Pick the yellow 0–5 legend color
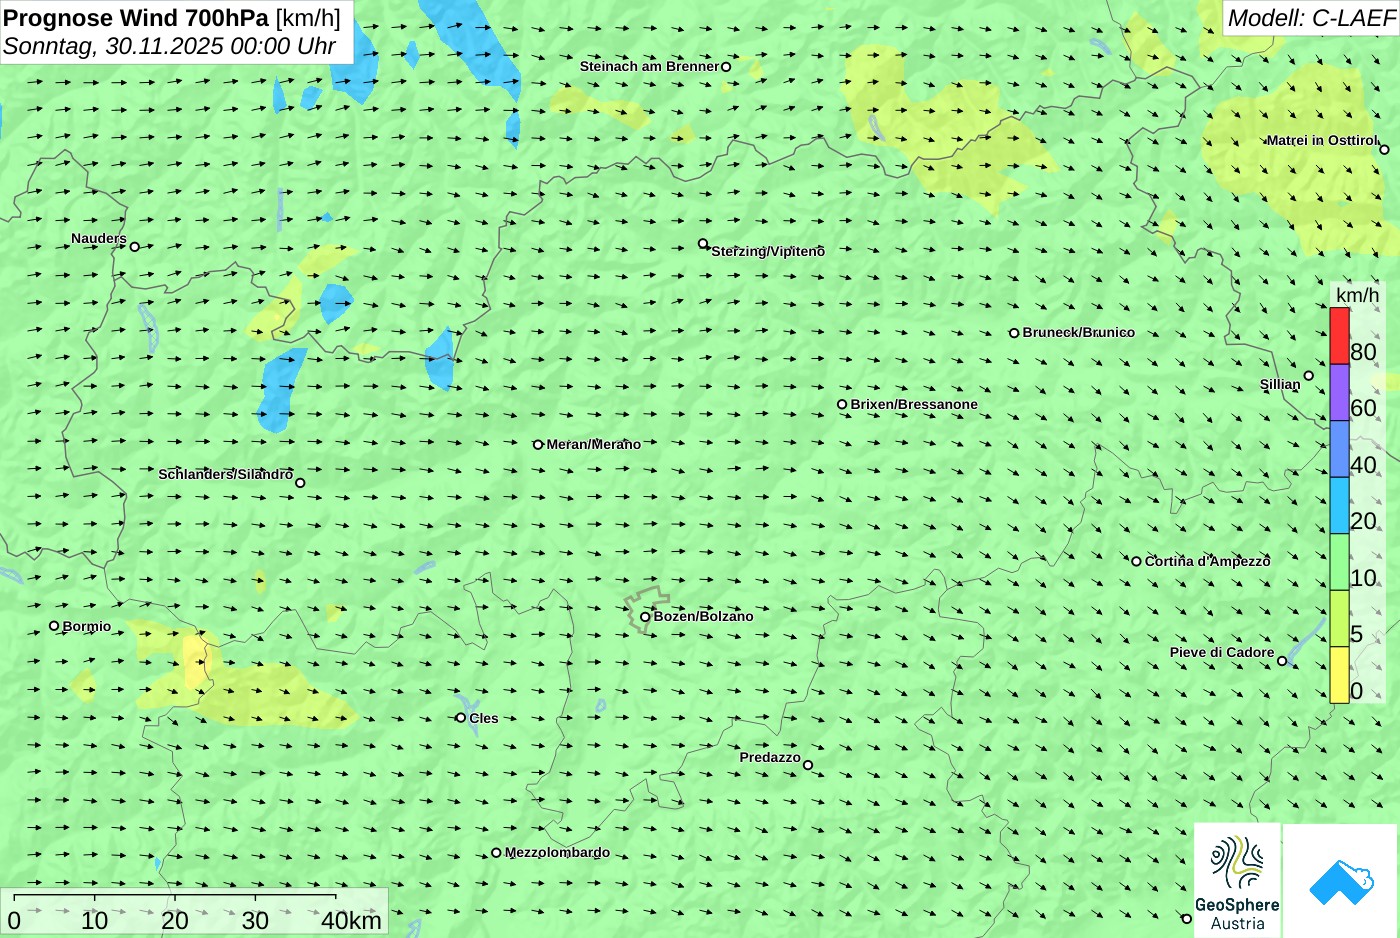 coord(1339,675)
